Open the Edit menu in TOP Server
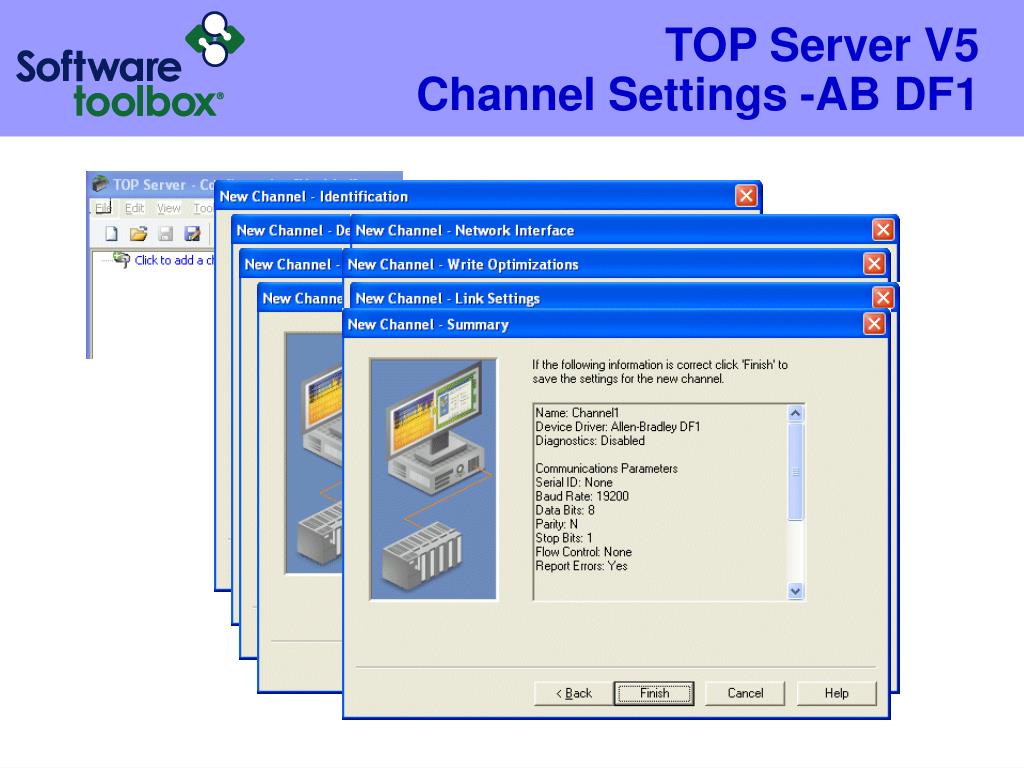 pos(134,208)
